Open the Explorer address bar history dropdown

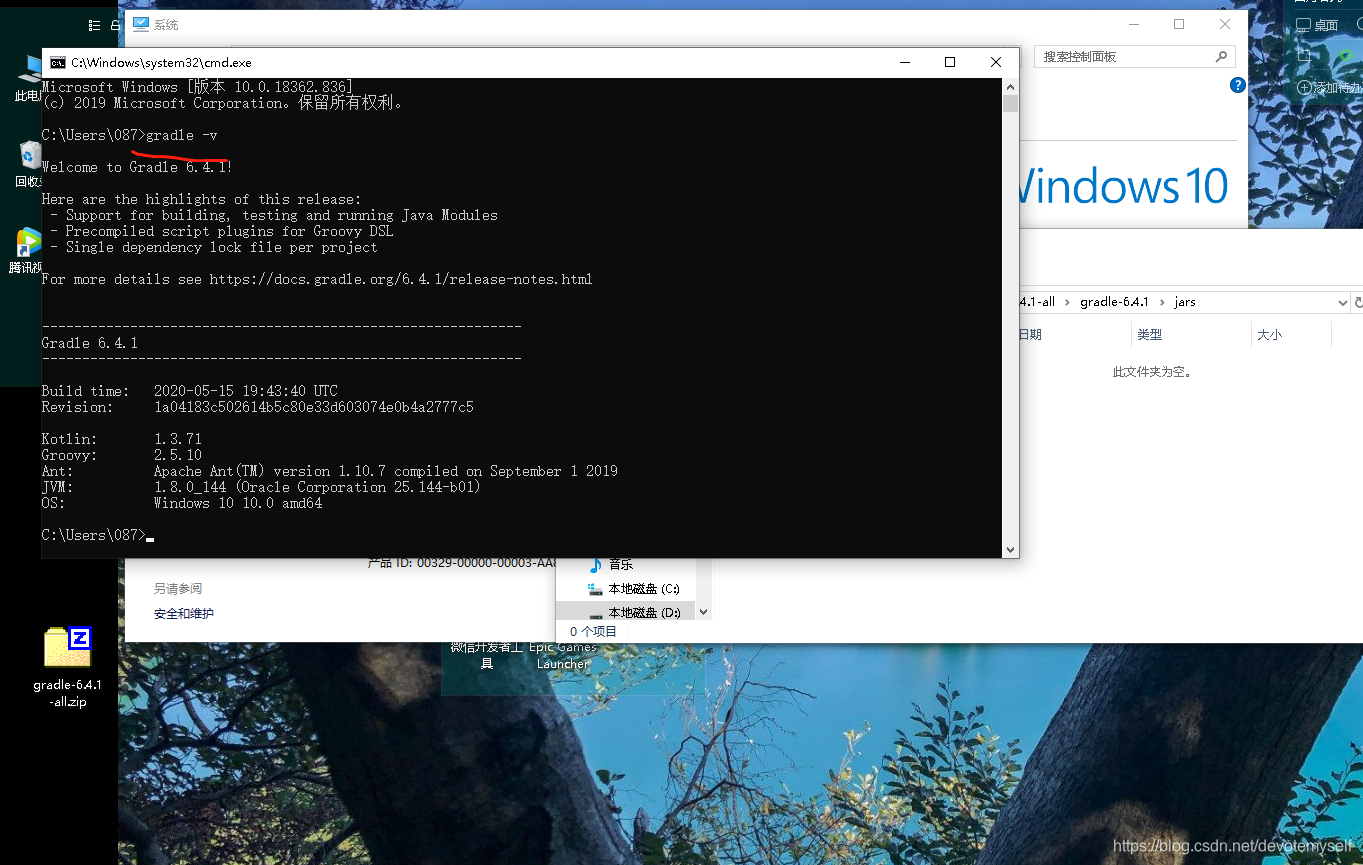coord(1342,302)
